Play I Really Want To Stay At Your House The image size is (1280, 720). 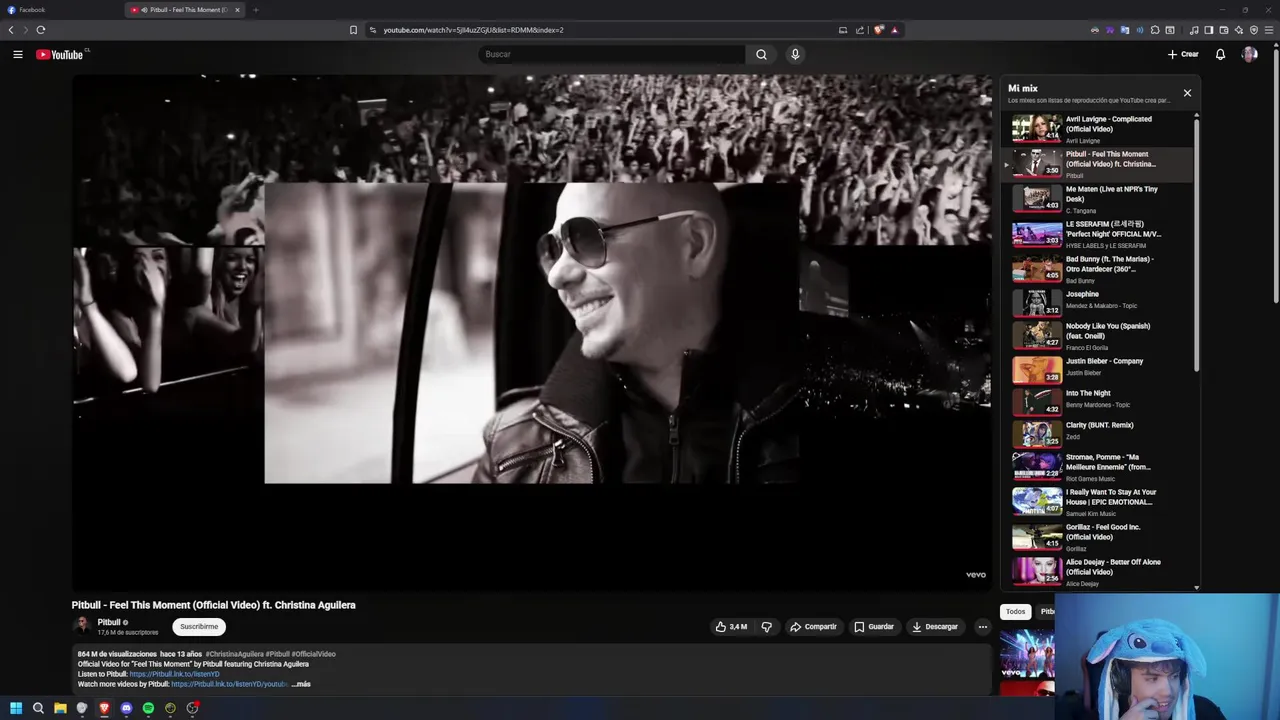click(x=1097, y=502)
